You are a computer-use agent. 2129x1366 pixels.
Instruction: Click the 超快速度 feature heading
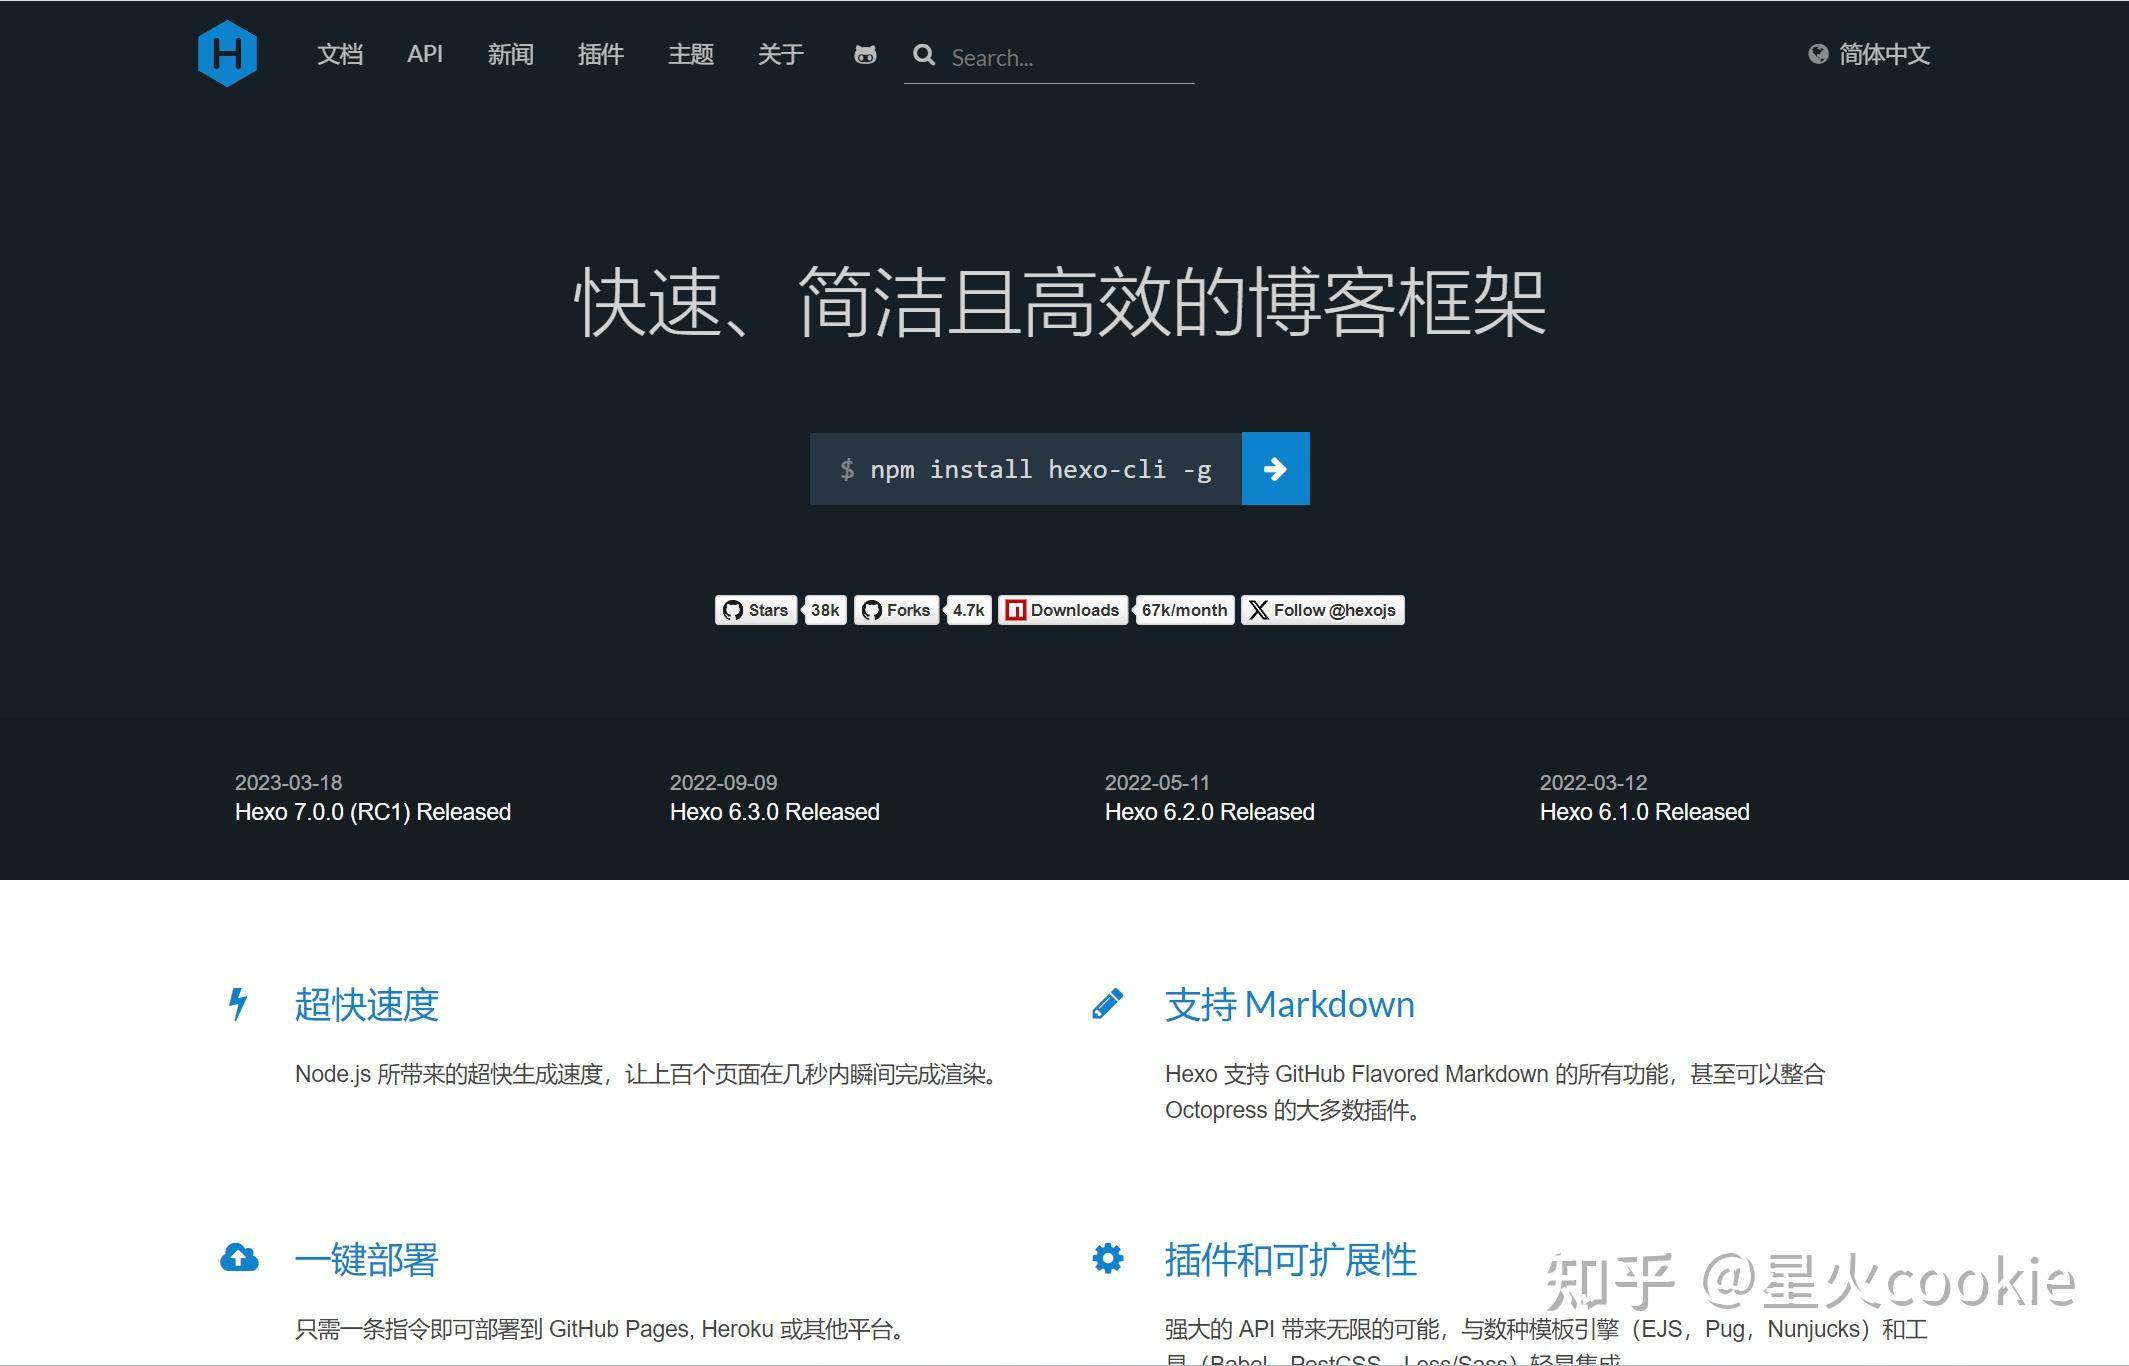[367, 1004]
